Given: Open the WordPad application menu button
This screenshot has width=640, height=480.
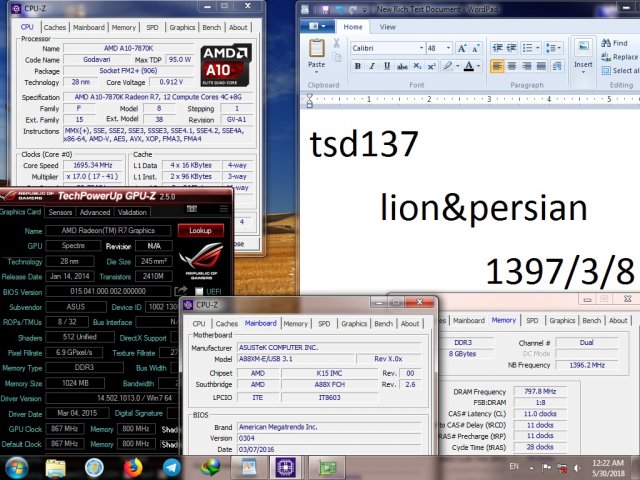Looking at the screenshot, I should click(x=317, y=27).
